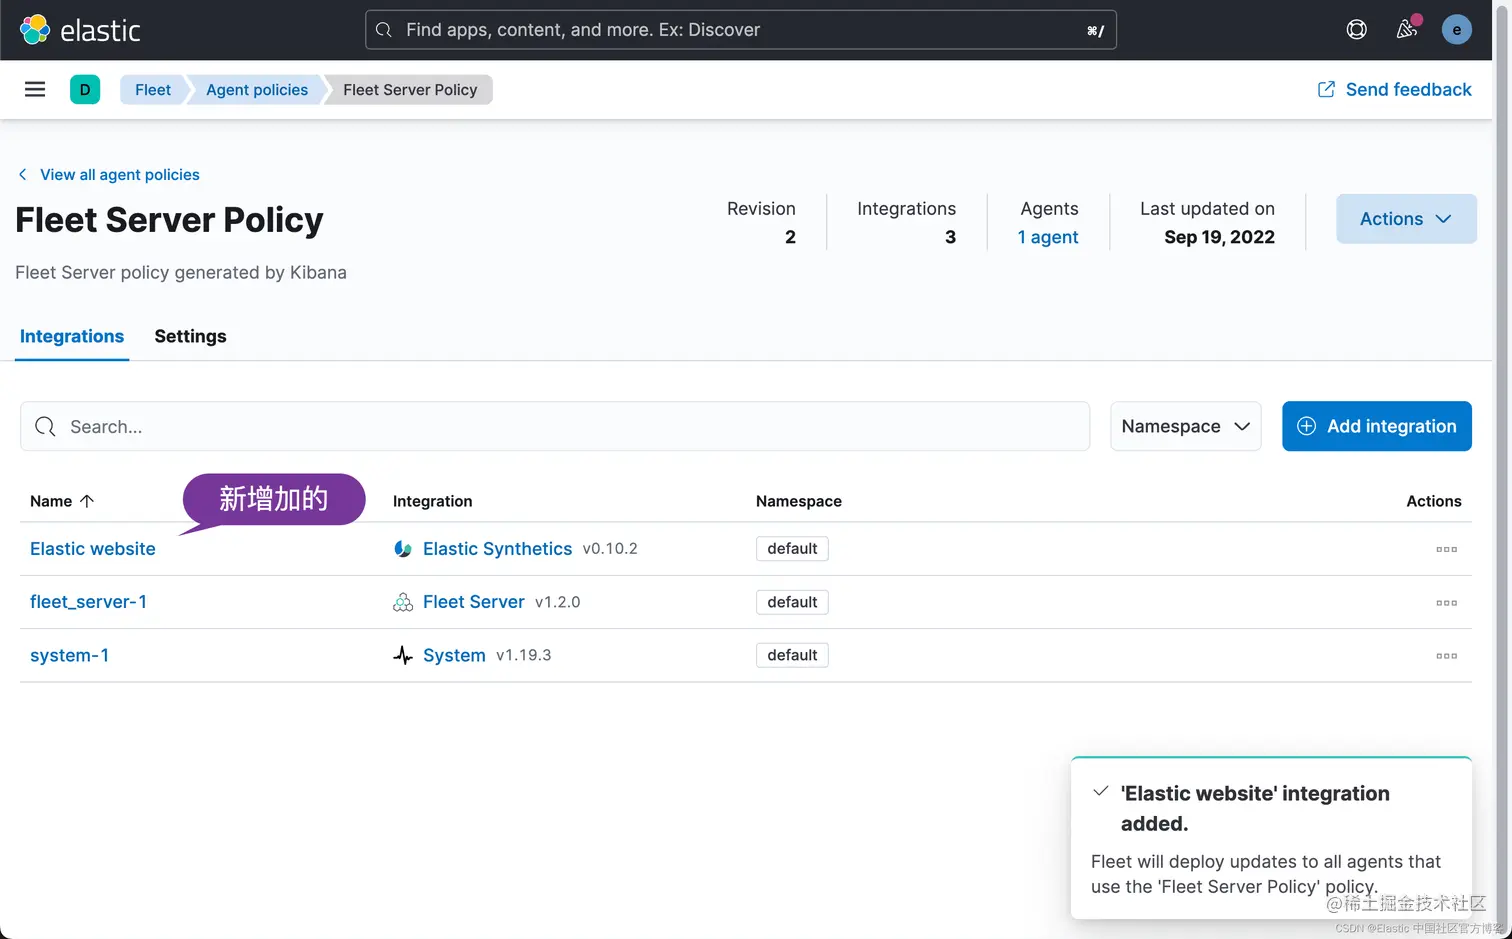The height and width of the screenshot is (939, 1512).
Task: Click the back chevron beside View all agent policies
Action: click(23, 174)
